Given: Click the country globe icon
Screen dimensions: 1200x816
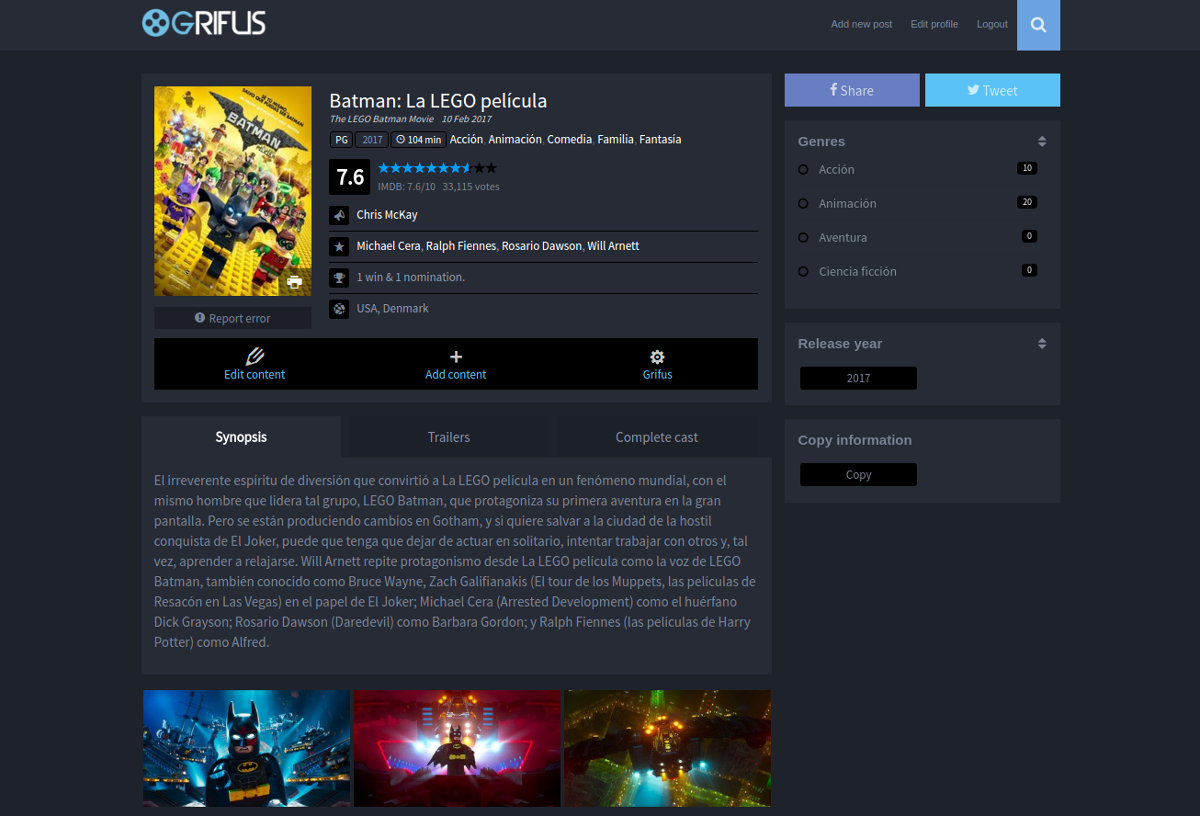Looking at the screenshot, I should (339, 308).
